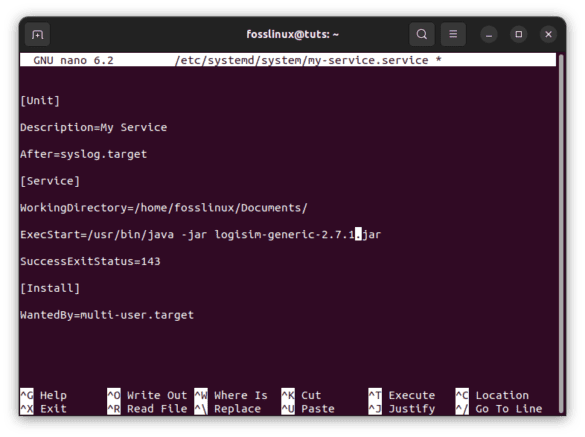Click the ^T Execute shortcut

(402, 395)
